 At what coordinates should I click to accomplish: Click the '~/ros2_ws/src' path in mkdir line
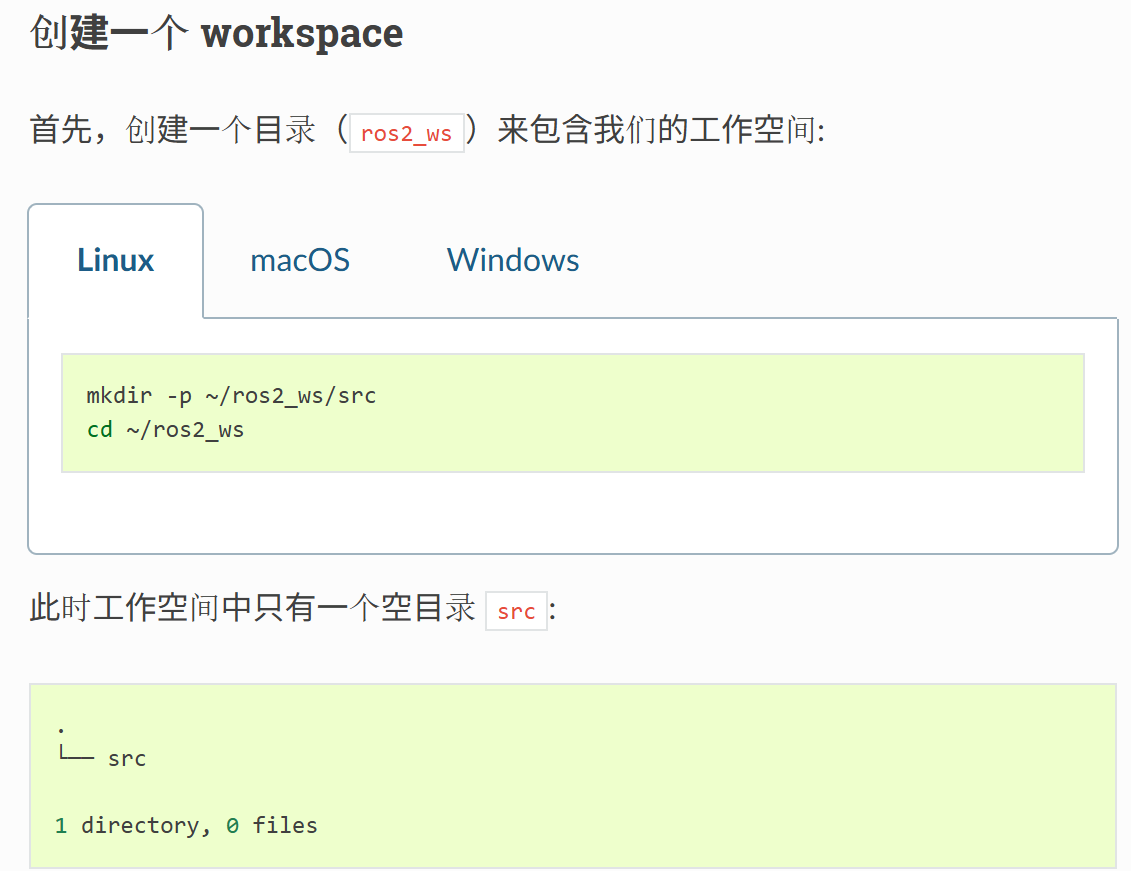point(290,396)
